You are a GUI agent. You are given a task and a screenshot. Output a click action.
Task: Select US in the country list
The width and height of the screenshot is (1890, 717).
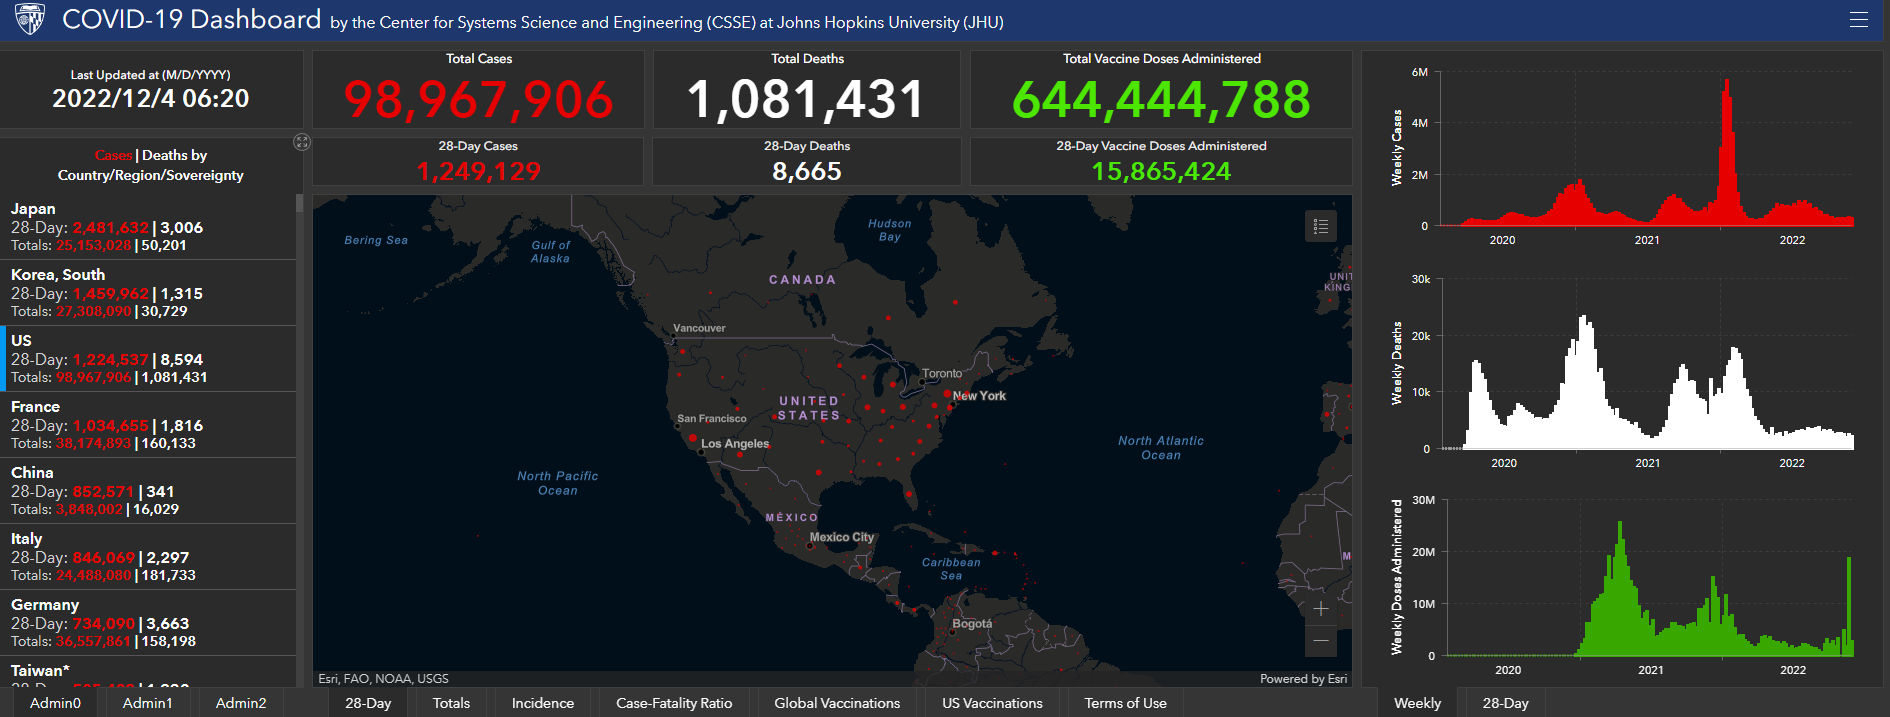click(148, 359)
